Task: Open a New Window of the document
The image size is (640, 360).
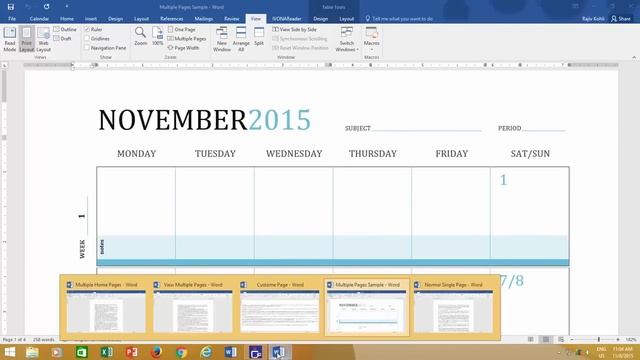Action: (x=222, y=39)
